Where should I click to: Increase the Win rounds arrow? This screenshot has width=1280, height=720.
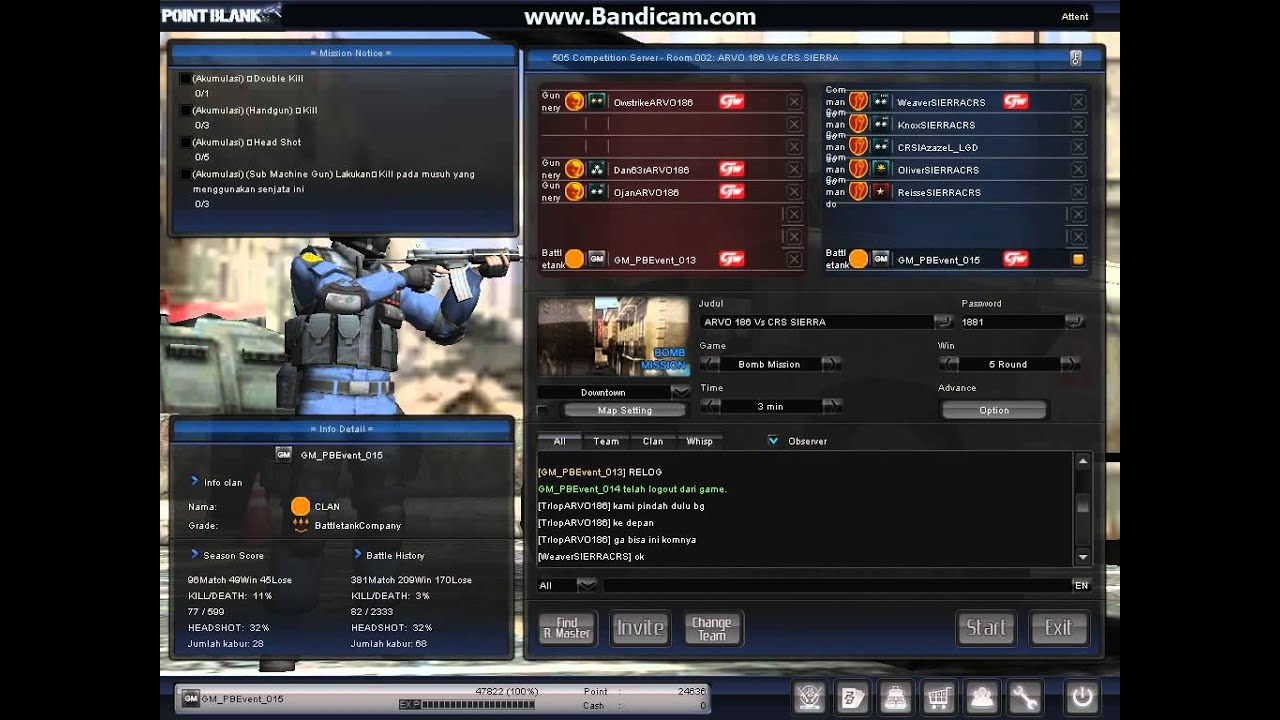pos(1070,364)
